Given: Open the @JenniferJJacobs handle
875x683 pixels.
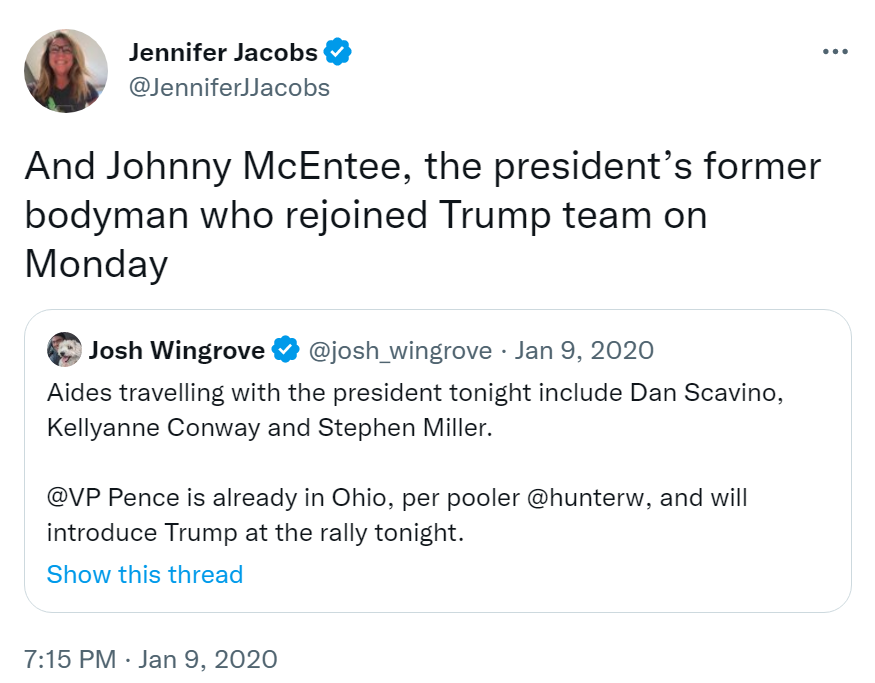Looking at the screenshot, I should 229,88.
